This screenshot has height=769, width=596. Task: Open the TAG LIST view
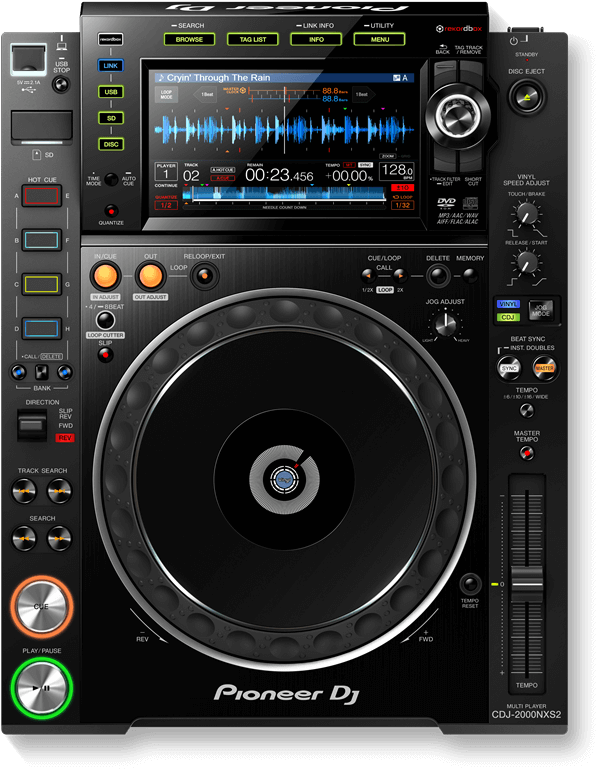(253, 39)
